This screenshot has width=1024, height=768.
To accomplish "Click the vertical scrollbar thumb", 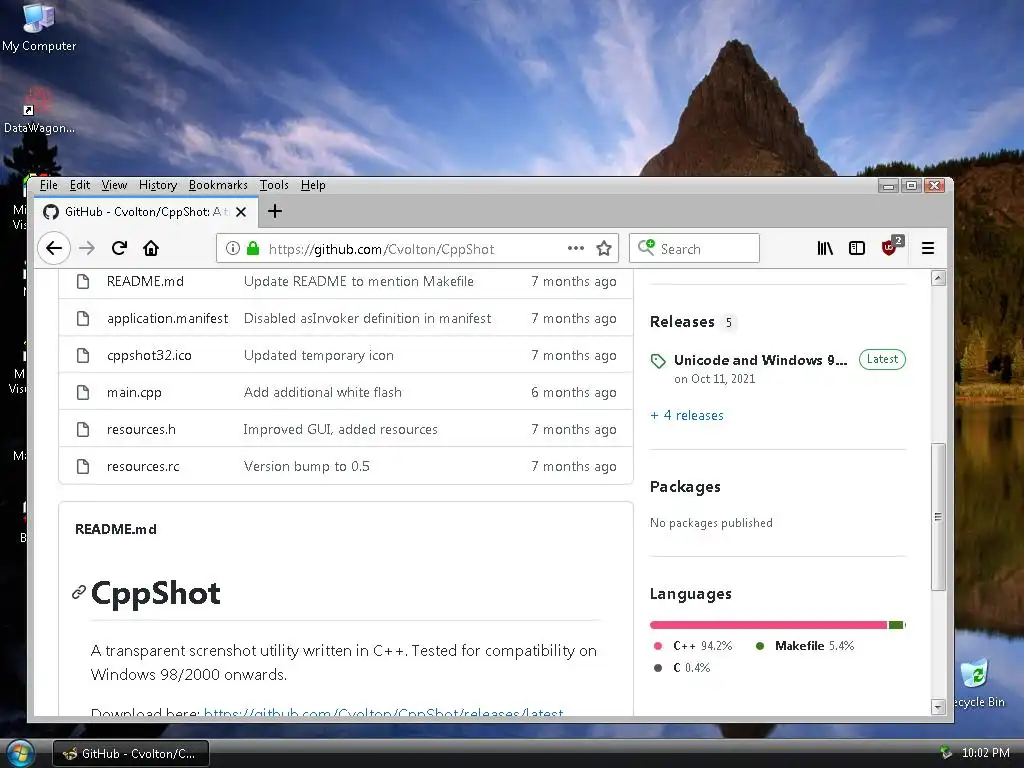I will (x=938, y=517).
